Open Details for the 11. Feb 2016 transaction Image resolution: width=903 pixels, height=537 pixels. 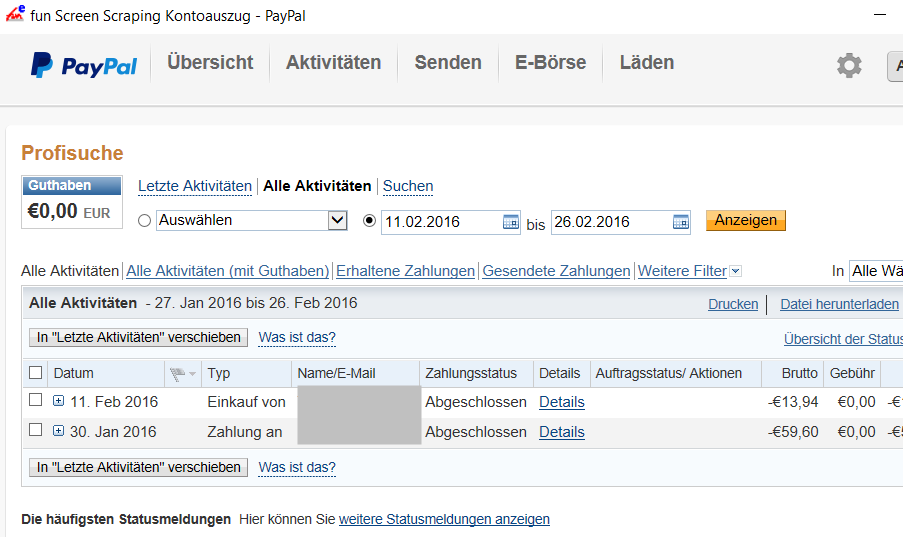(561, 402)
